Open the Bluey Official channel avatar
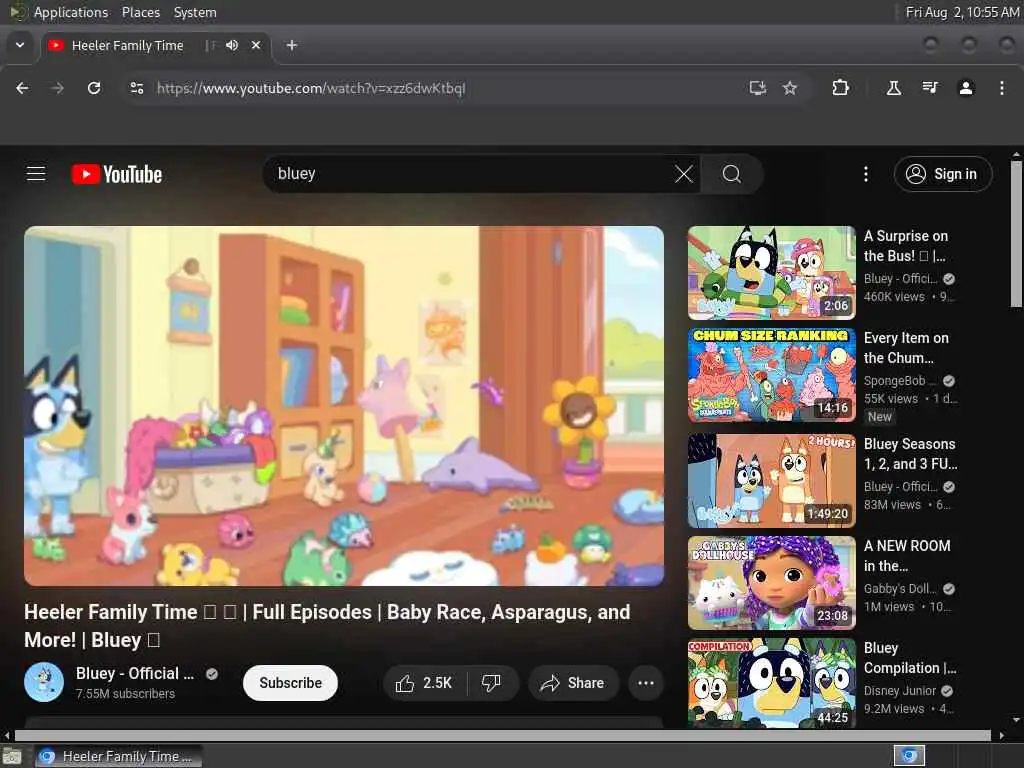This screenshot has width=1024, height=768. pyautogui.click(x=44, y=682)
